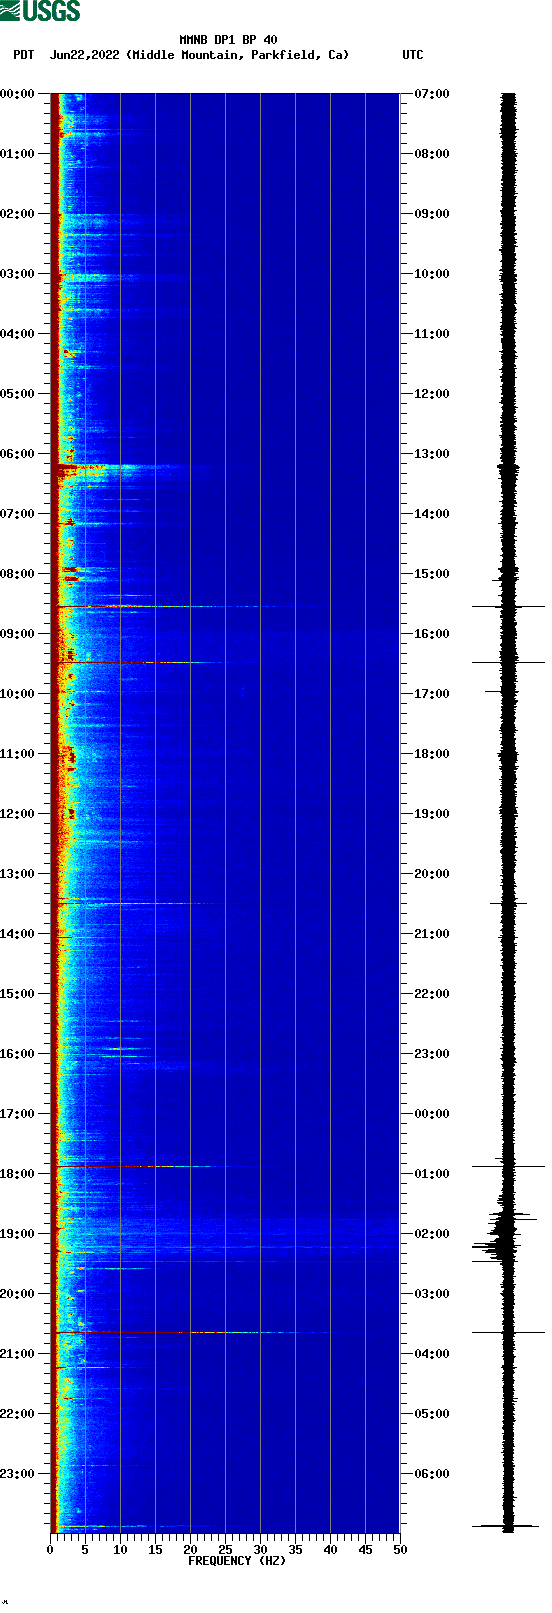This screenshot has width=552, height=1613.
Task: Click the 11:00 UTC time label
Action: click(x=432, y=334)
